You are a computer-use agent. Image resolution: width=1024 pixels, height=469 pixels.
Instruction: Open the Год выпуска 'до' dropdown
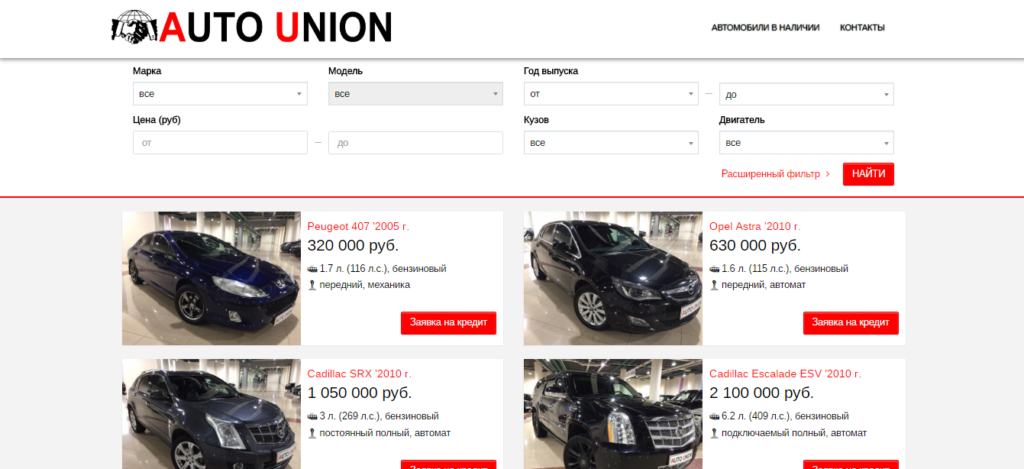click(x=807, y=94)
